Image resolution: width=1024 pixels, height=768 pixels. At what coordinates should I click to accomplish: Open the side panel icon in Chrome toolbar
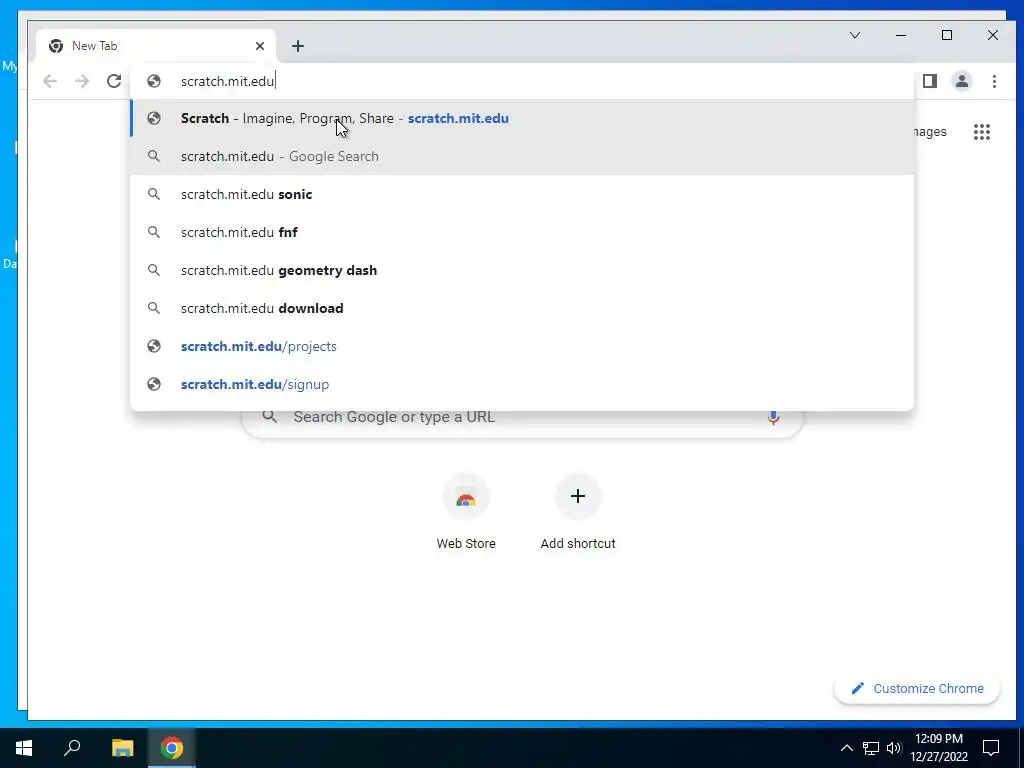(x=929, y=81)
